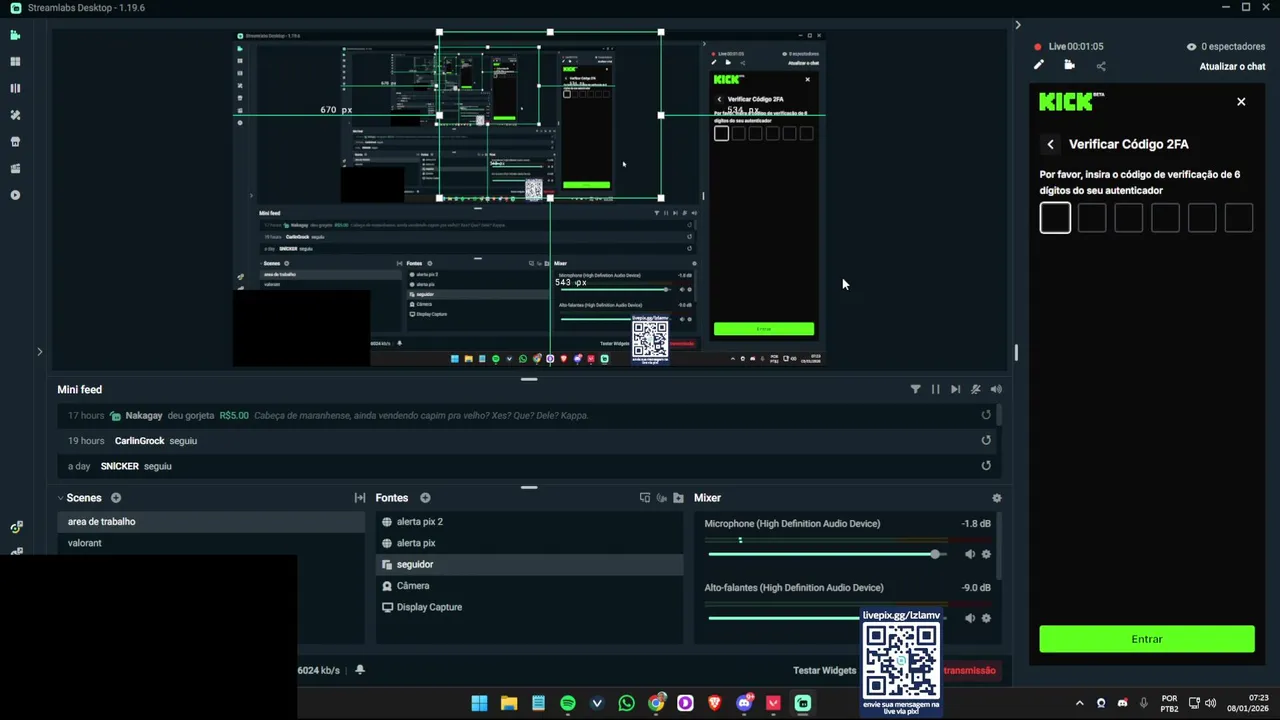The height and width of the screenshot is (720, 1280).
Task: Open WhatsApp from taskbar
Action: point(626,703)
